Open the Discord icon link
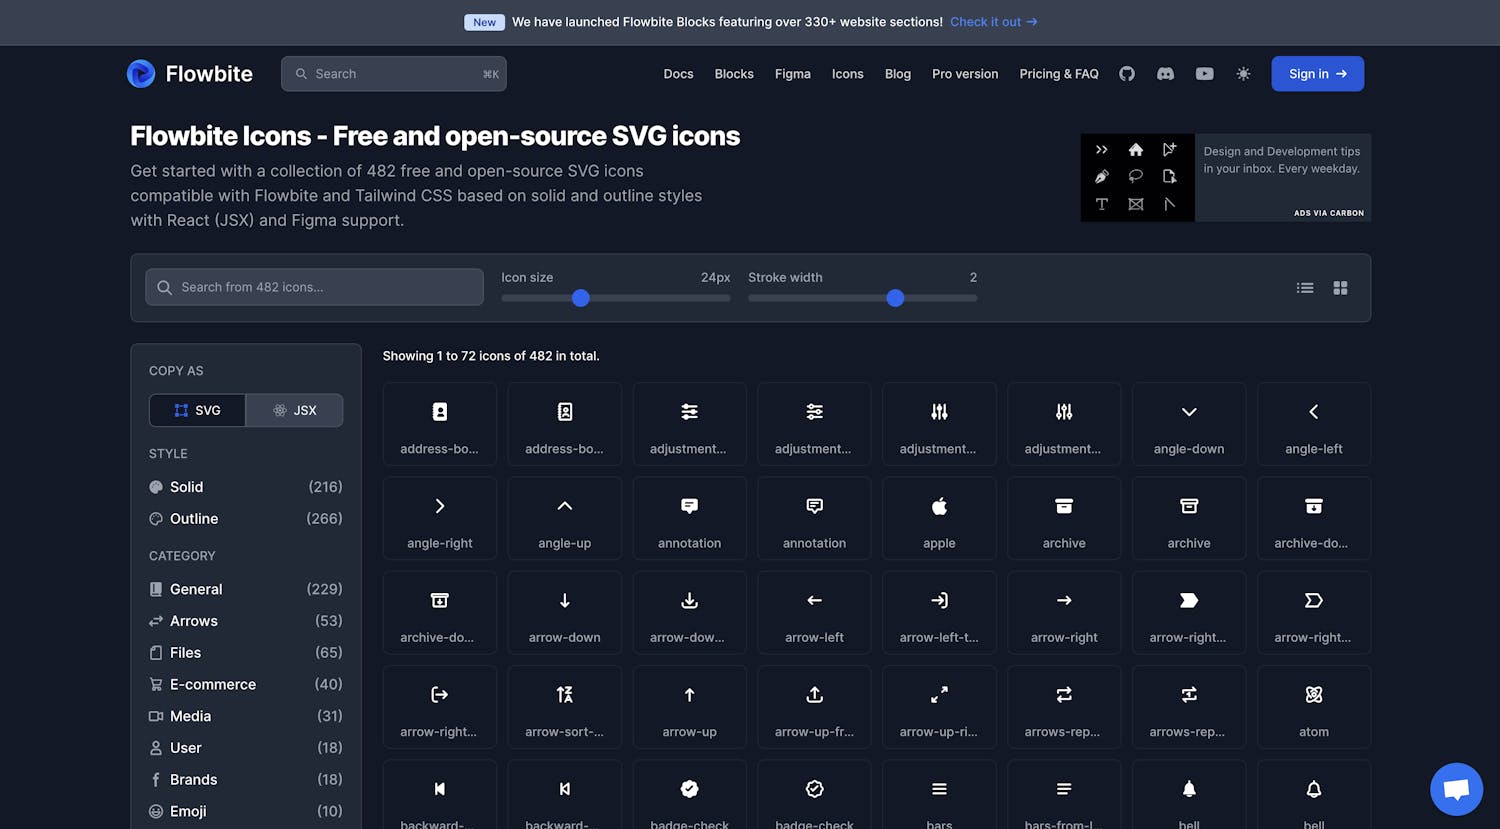The width and height of the screenshot is (1500, 829). [1165, 74]
